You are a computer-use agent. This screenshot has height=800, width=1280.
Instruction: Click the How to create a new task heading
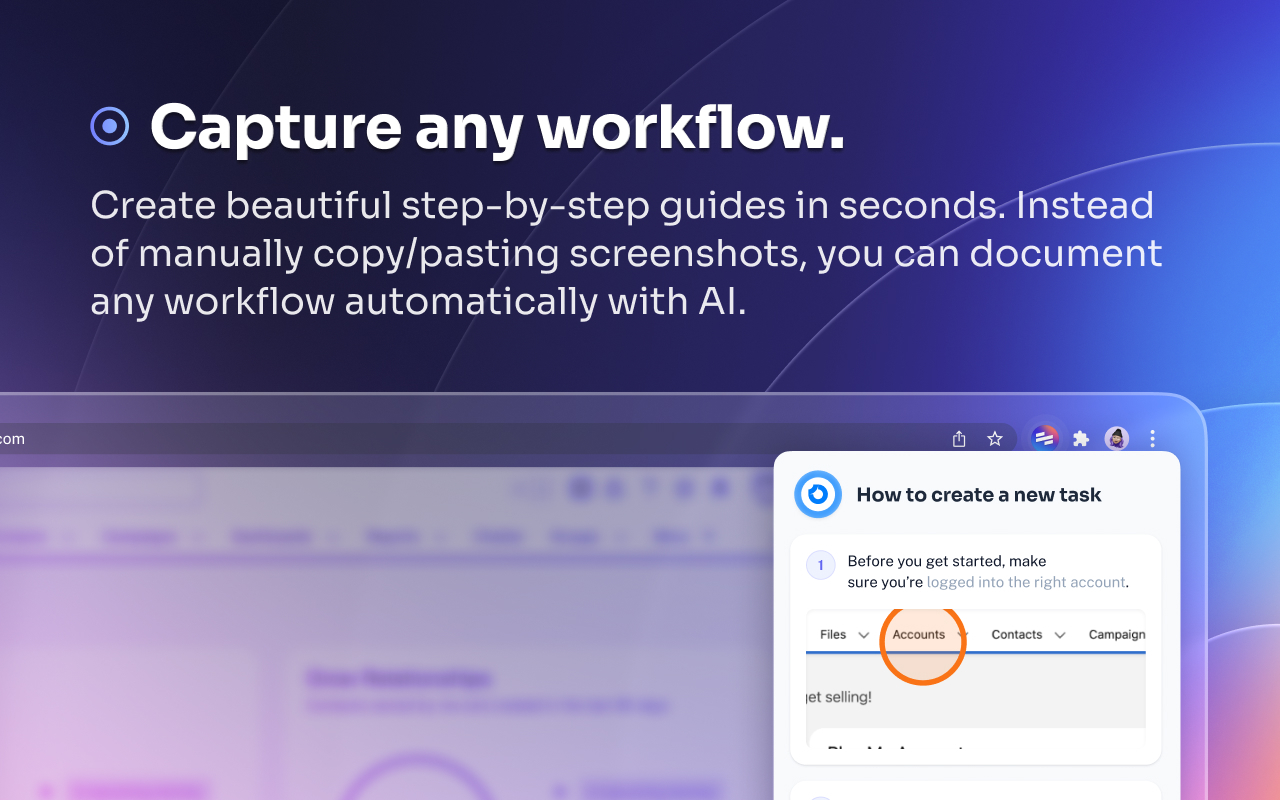coord(978,494)
